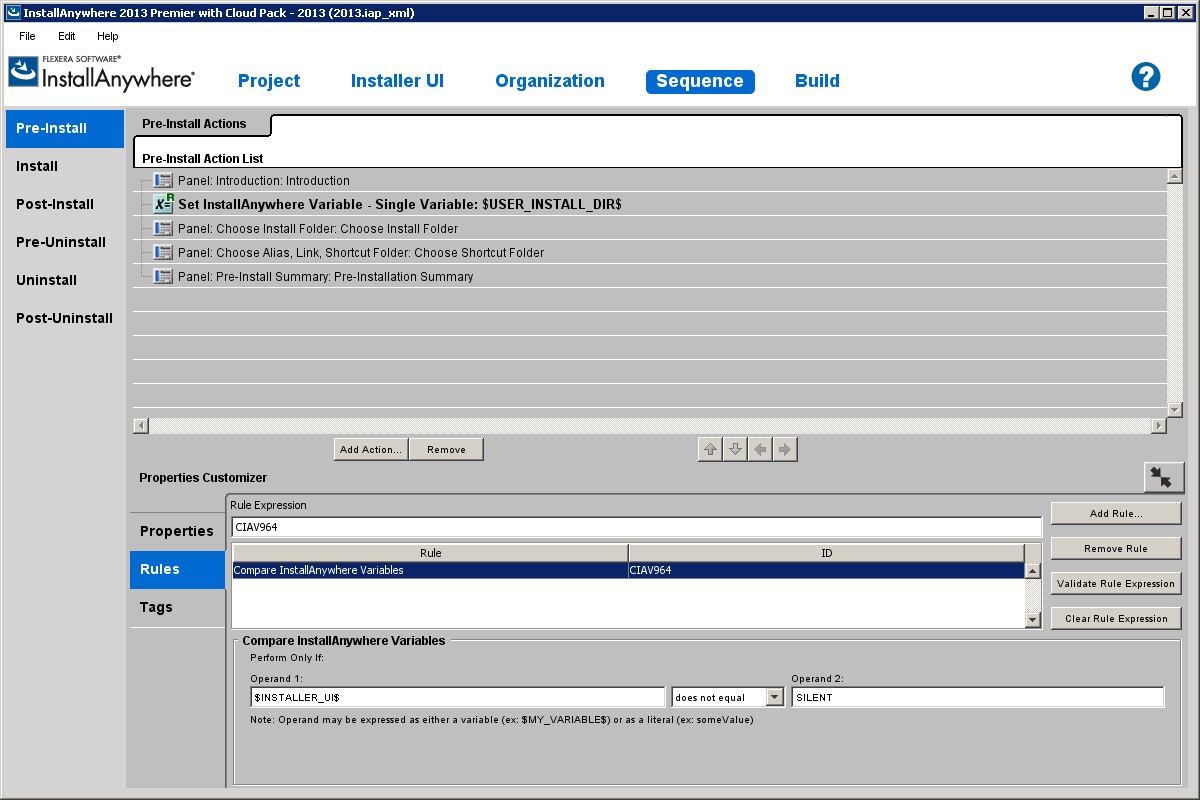Click action list horizontal scroll left arrow

tap(141, 426)
